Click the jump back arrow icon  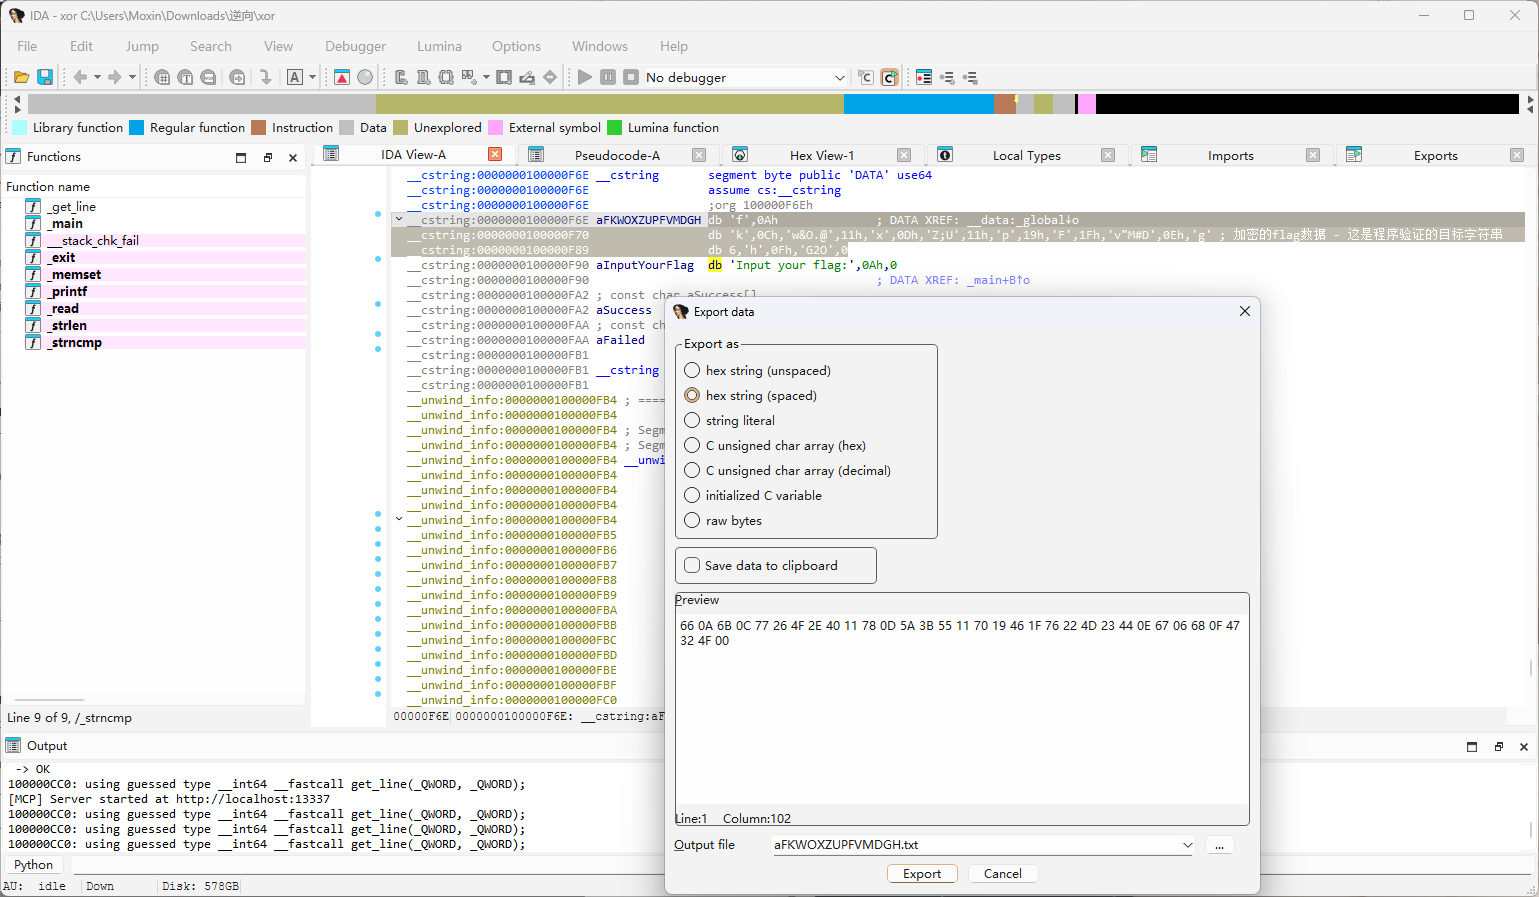pyautogui.click(x=80, y=77)
